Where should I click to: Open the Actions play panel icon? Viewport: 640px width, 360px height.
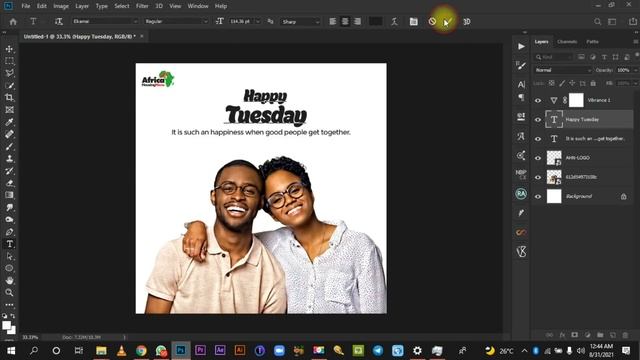click(521, 47)
